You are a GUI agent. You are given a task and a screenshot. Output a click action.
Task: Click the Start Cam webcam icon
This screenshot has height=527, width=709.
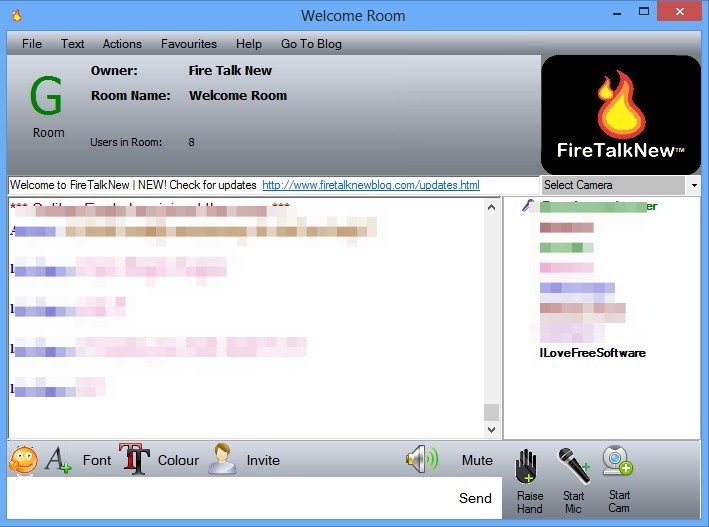(618, 461)
